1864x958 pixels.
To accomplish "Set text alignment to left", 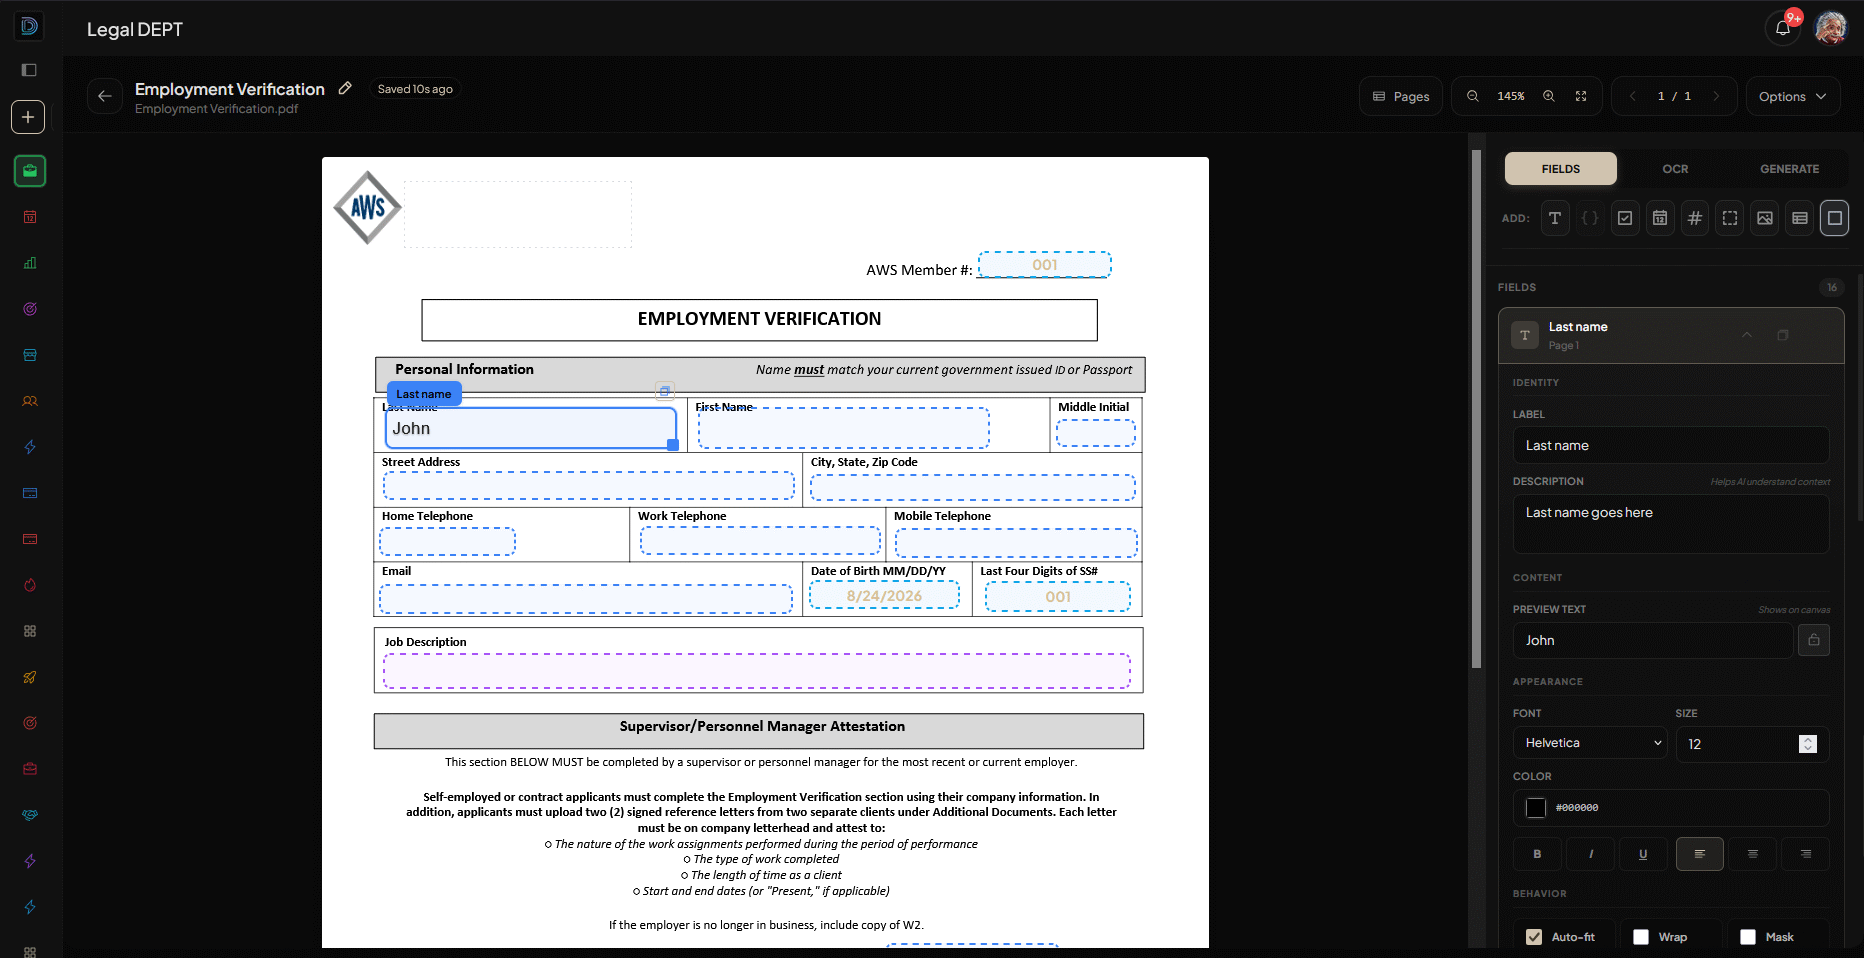I will tap(1700, 854).
